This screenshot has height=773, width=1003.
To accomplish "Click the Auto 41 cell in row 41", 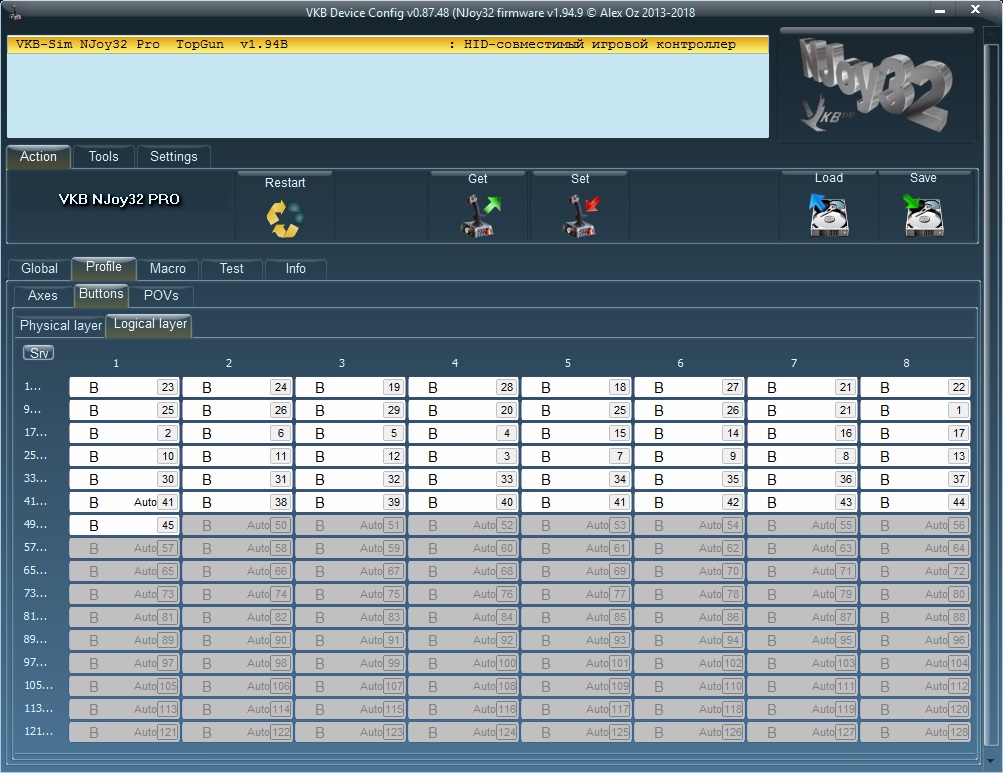I will (125, 502).
